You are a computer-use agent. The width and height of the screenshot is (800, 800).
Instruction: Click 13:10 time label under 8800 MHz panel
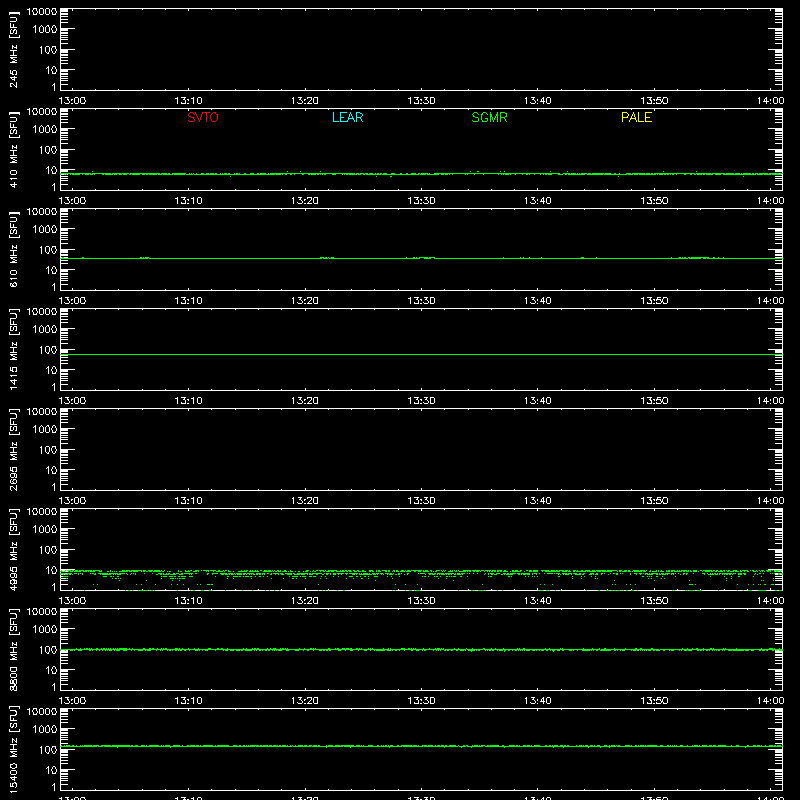[188, 701]
